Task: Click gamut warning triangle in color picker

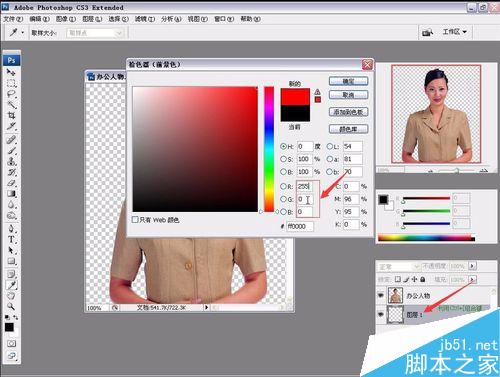Action: tap(317, 92)
